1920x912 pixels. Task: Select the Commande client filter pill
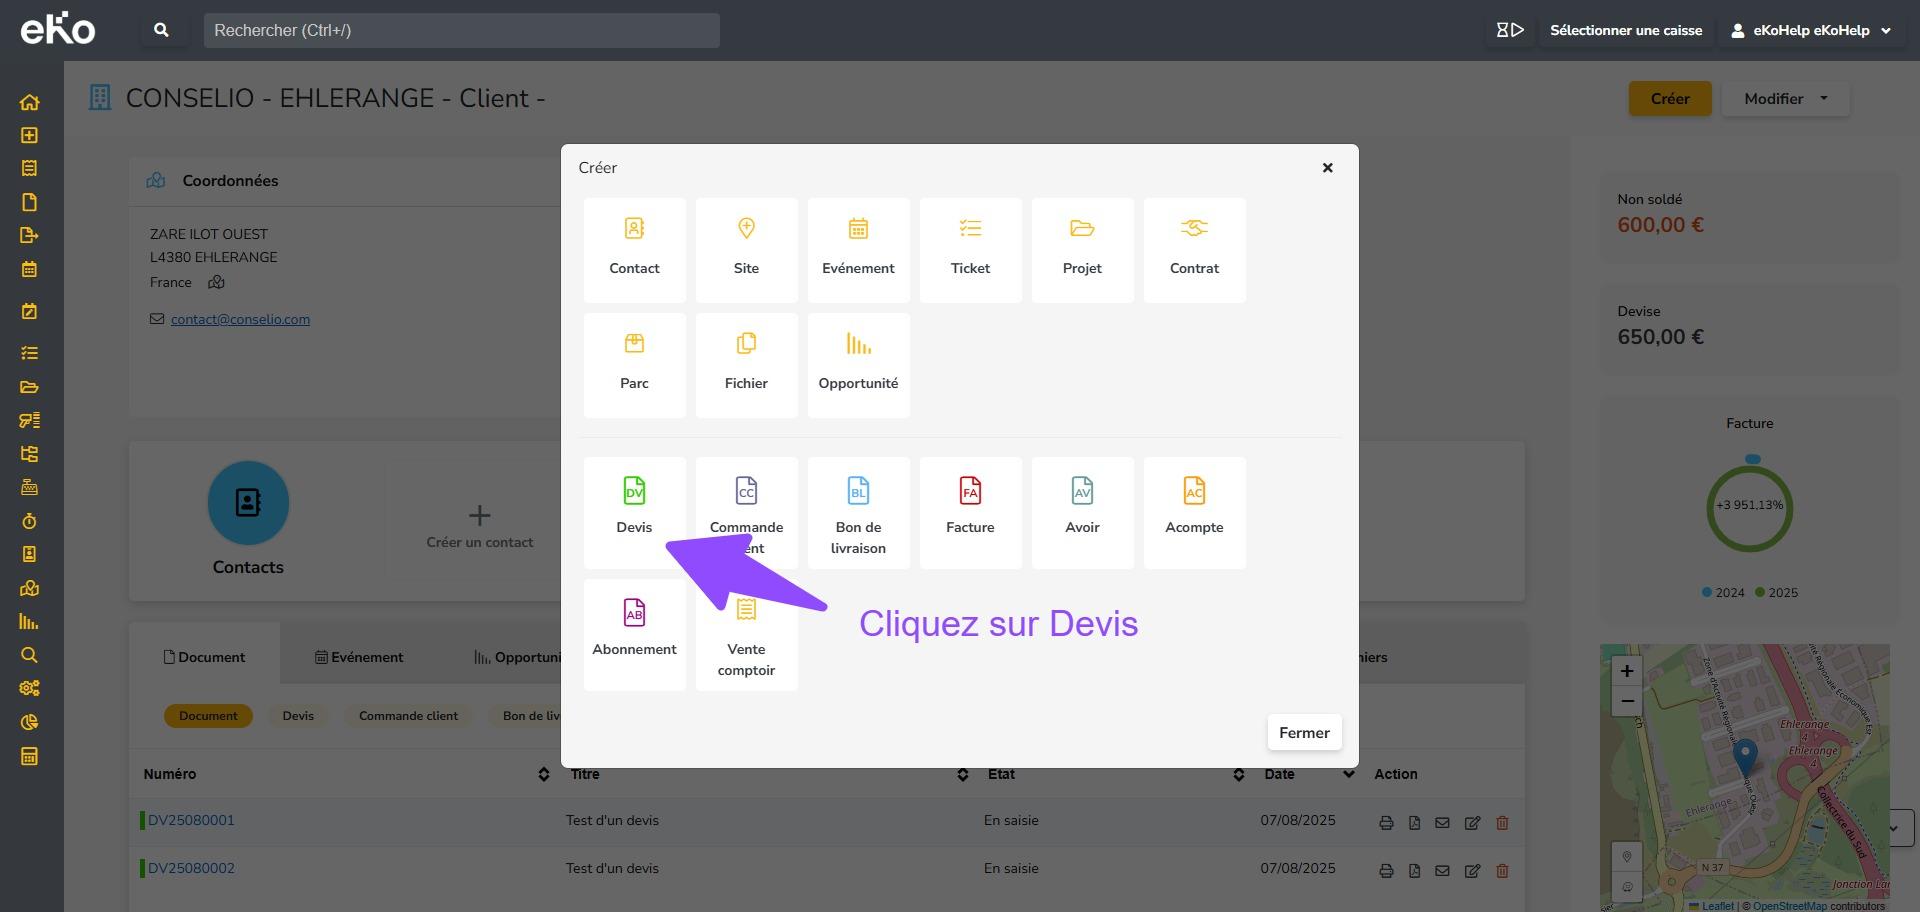tap(408, 716)
